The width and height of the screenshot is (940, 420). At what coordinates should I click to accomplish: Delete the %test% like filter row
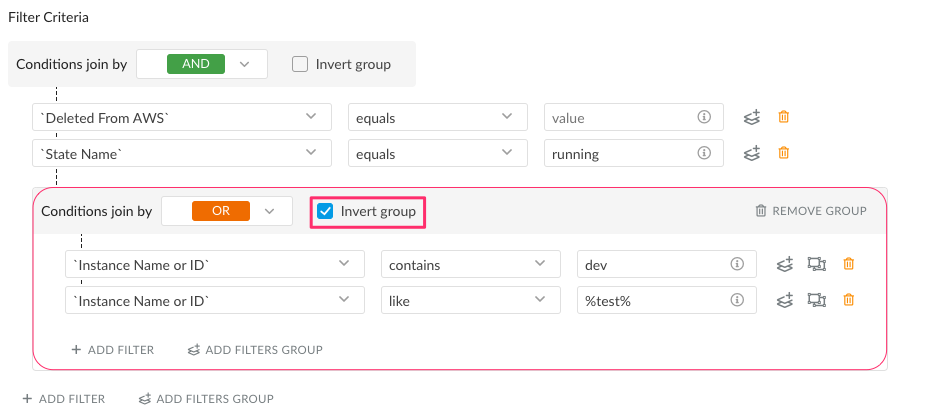pyautogui.click(x=848, y=300)
